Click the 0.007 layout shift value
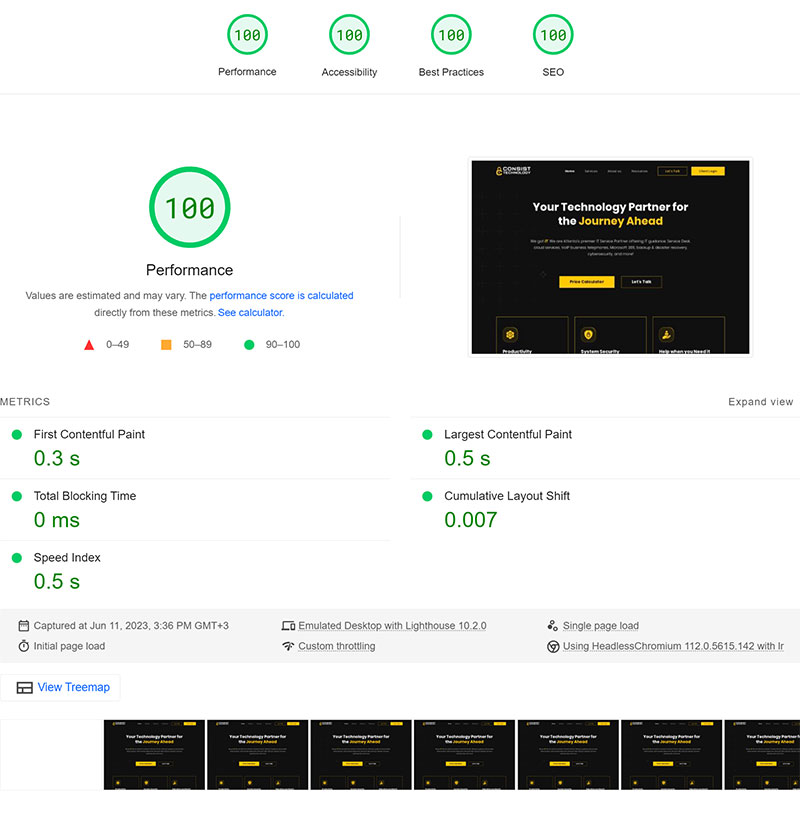The image size is (800, 830). tap(471, 520)
